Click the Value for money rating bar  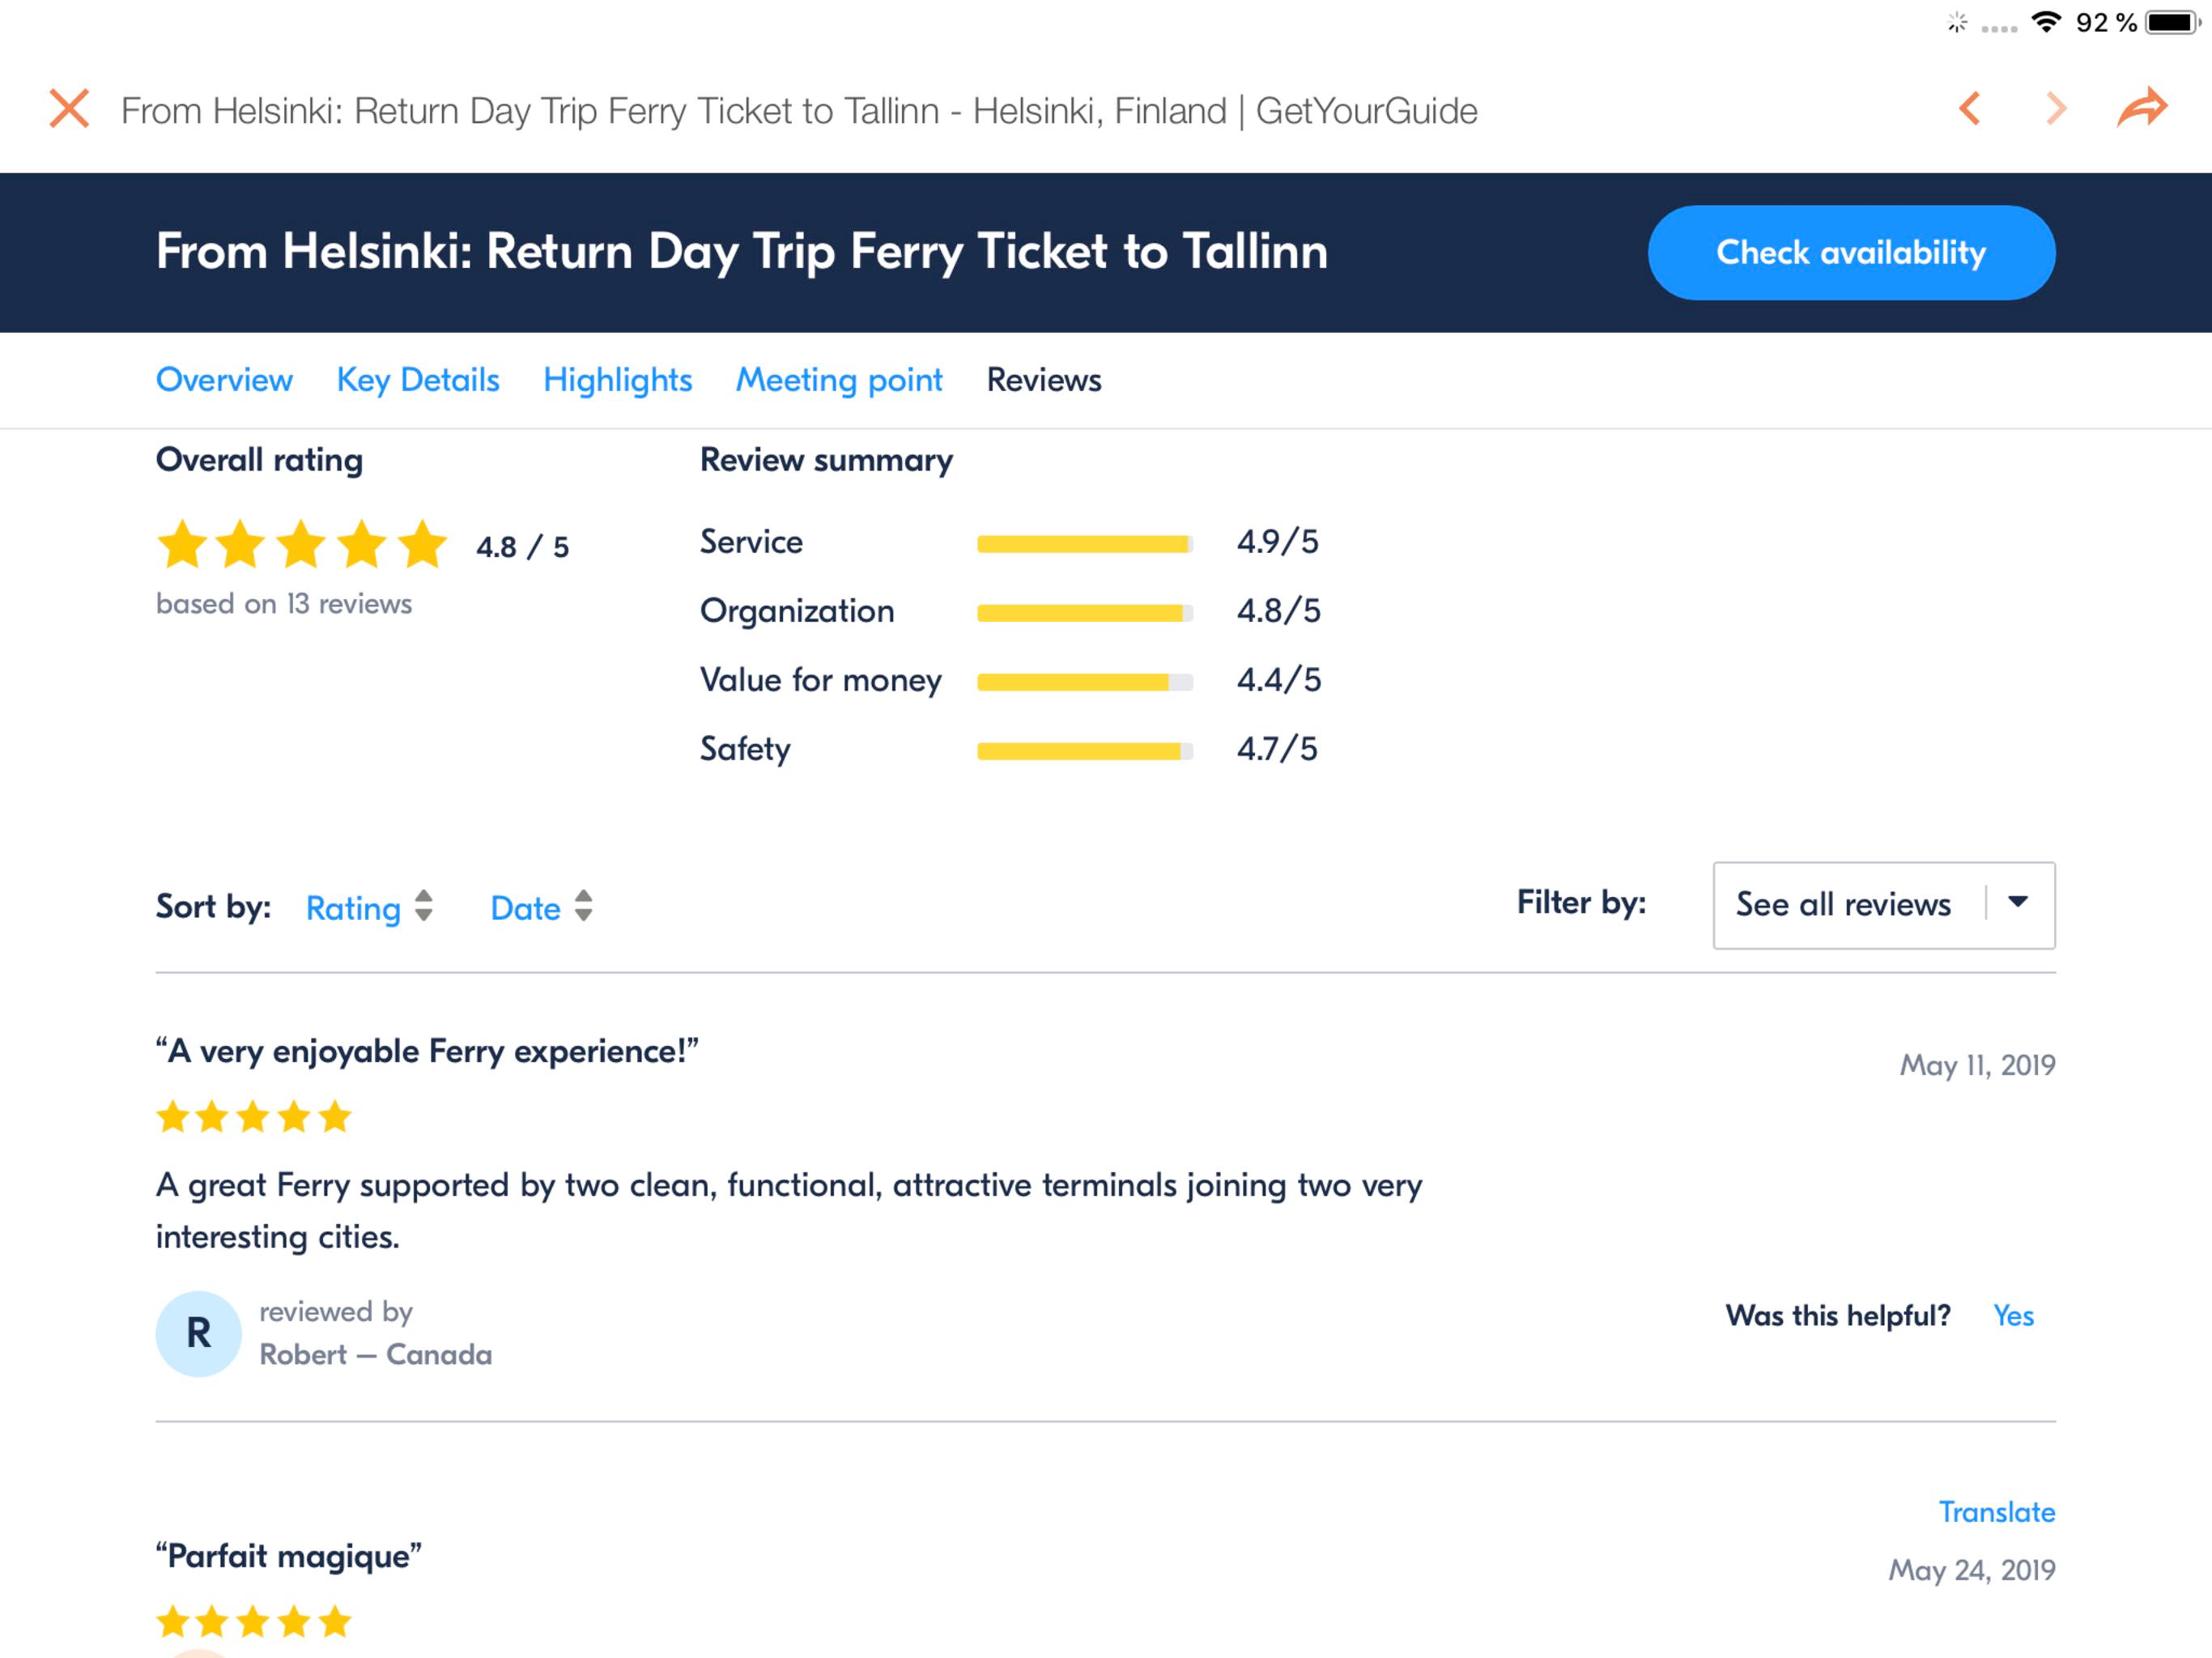(x=1084, y=682)
